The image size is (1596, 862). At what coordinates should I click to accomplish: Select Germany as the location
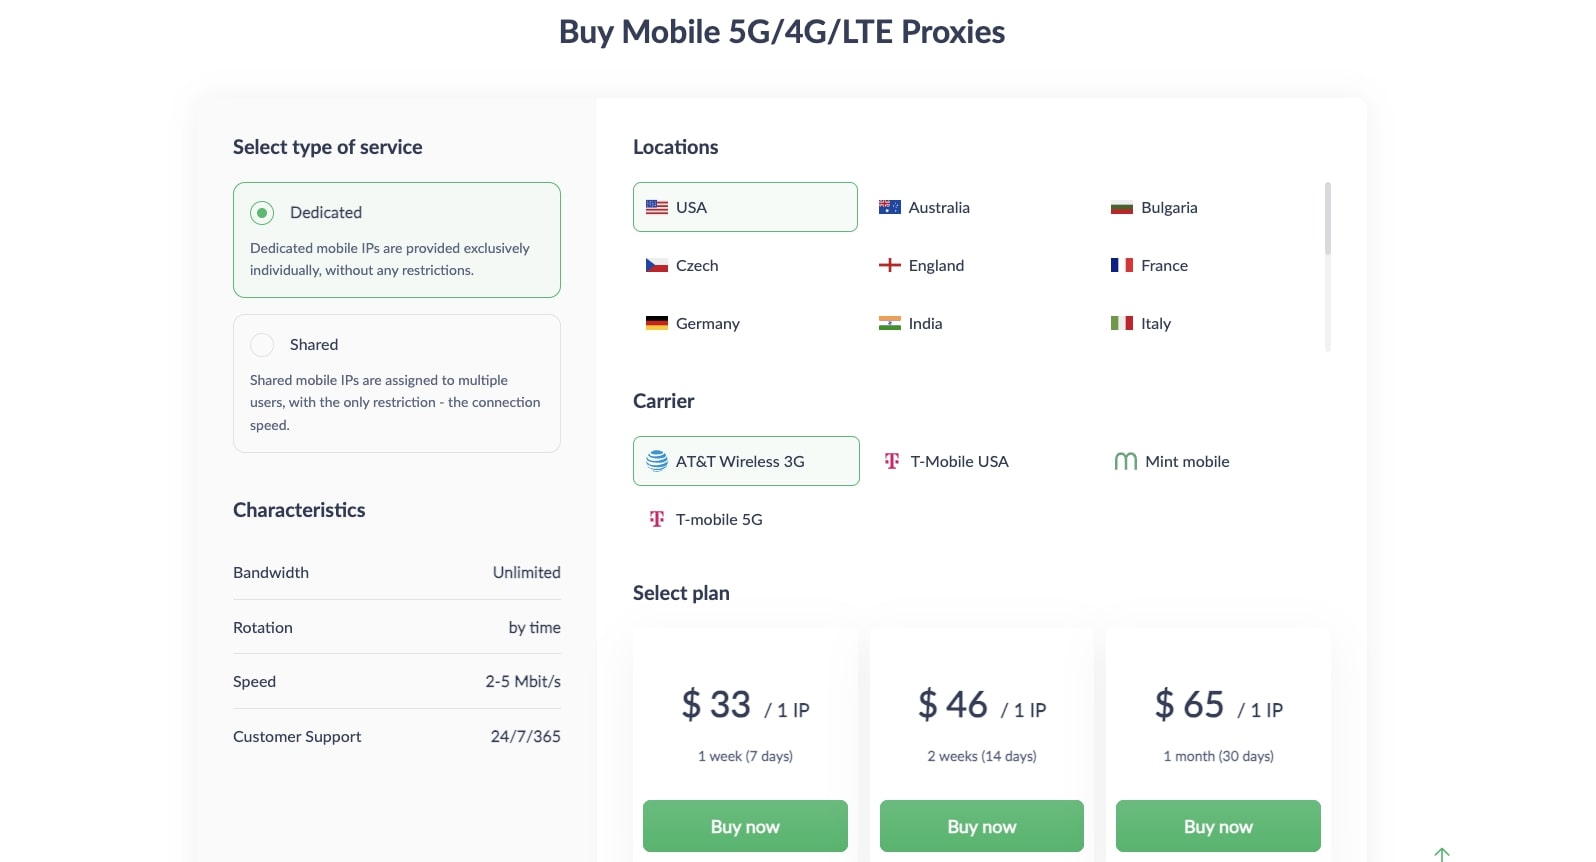706,323
